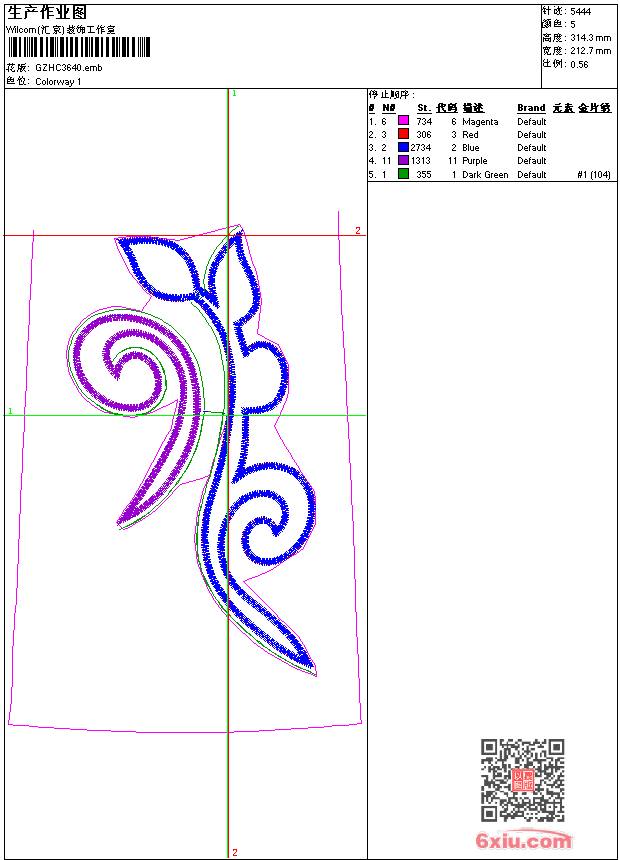This screenshot has width=620, height=860.
Task: Click the color count value '5'
Action: tap(573, 25)
